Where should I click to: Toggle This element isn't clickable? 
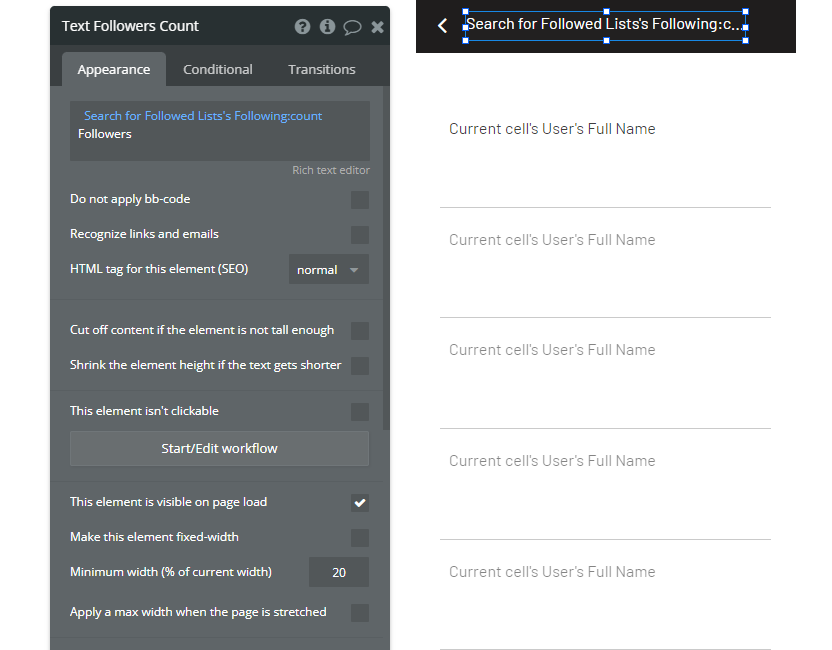click(359, 412)
